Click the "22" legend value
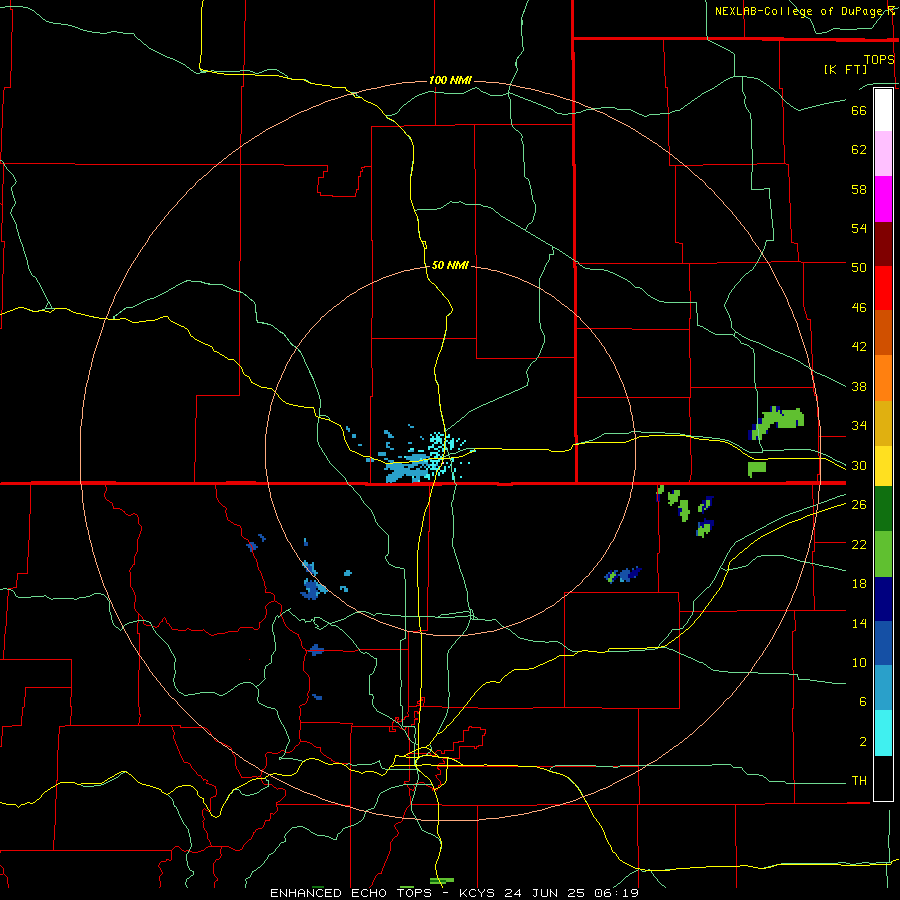The image size is (900, 900). click(859, 544)
